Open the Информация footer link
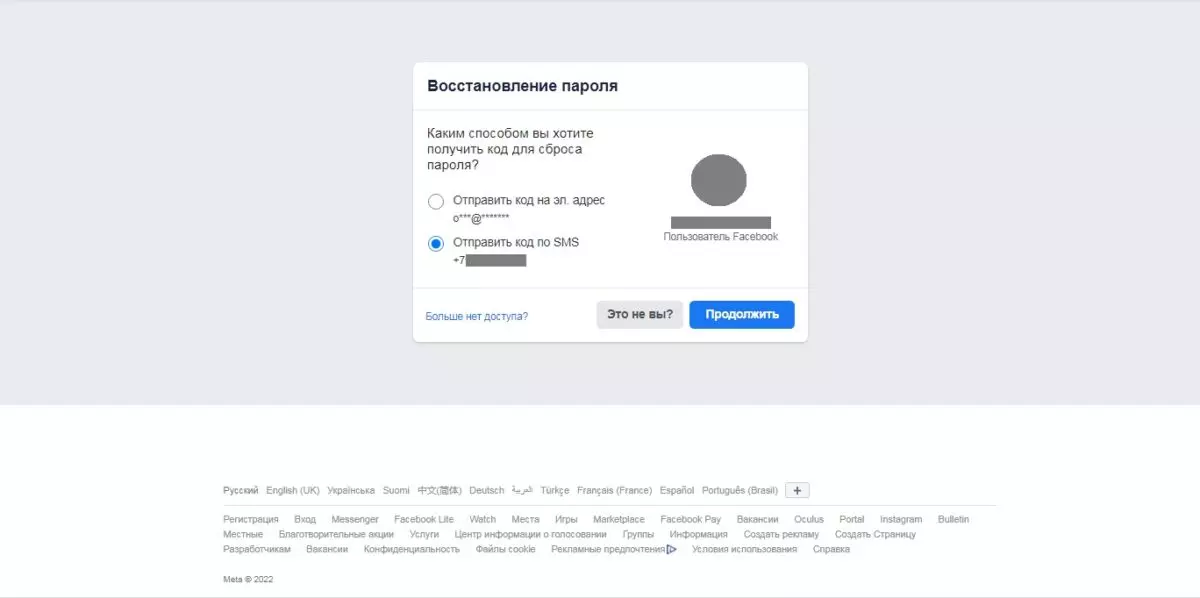This screenshot has width=1200, height=598. click(699, 534)
